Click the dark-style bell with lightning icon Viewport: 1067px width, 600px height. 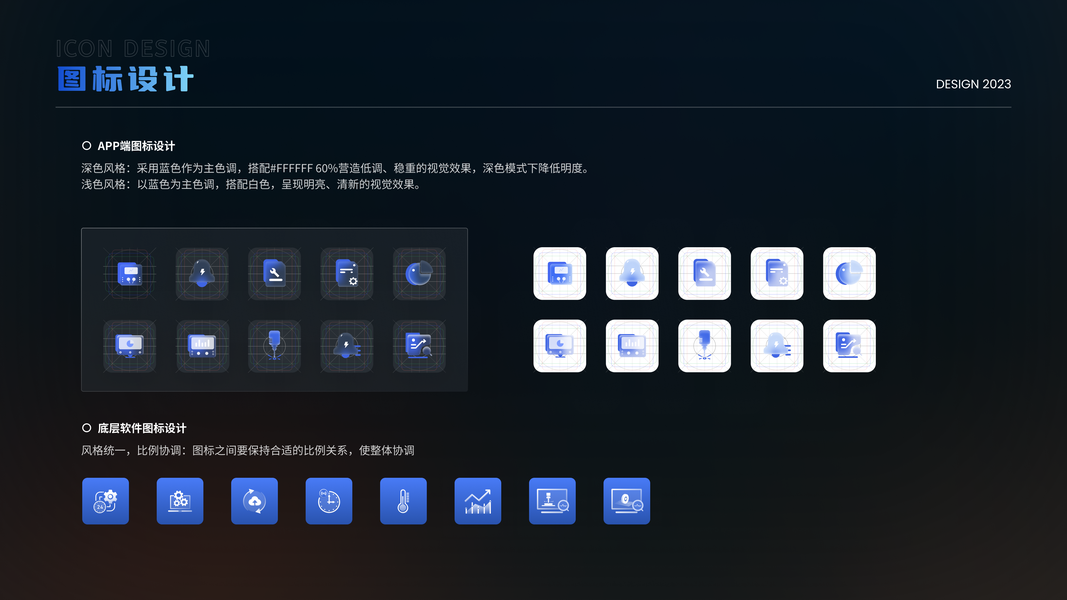point(202,273)
